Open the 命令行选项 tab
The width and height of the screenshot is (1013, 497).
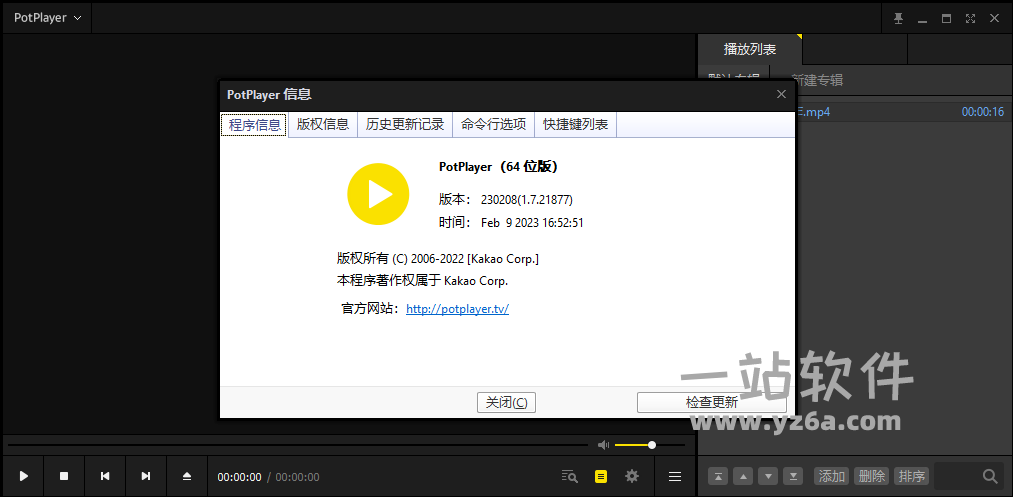pos(494,125)
